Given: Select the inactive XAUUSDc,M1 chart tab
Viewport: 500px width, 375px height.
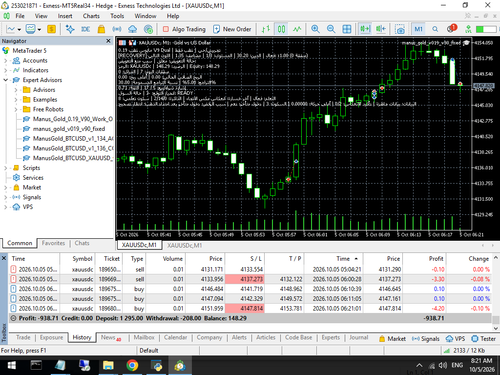Looking at the screenshot, I should (184, 245).
